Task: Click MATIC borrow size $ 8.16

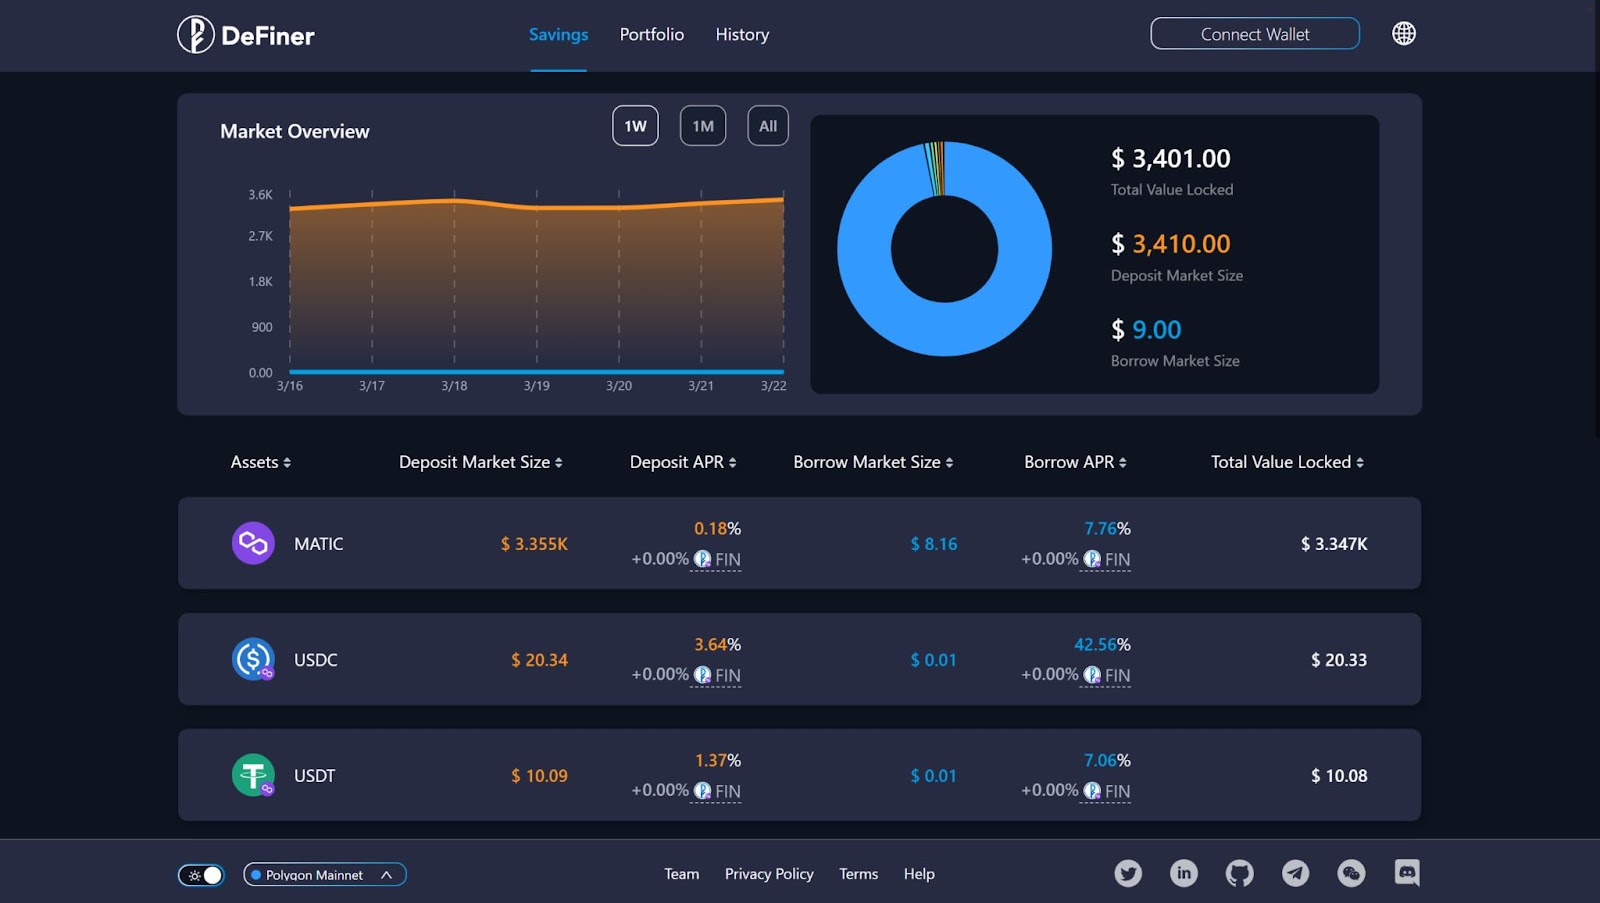Action: pos(934,544)
